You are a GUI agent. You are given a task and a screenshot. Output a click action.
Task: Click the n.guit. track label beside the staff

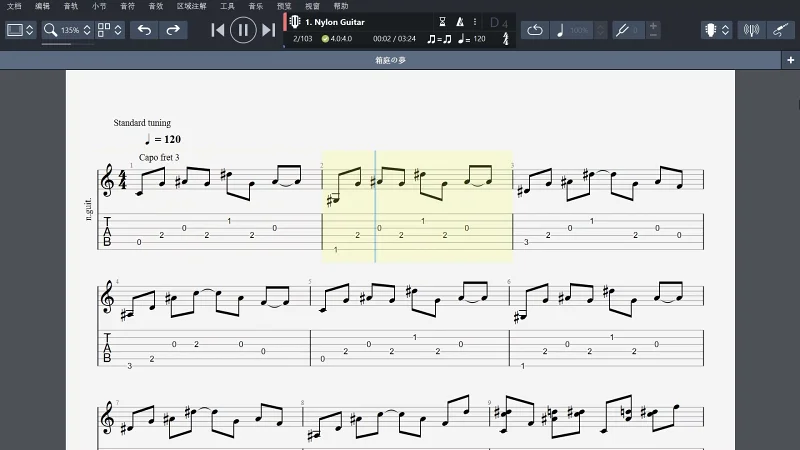tap(89, 209)
